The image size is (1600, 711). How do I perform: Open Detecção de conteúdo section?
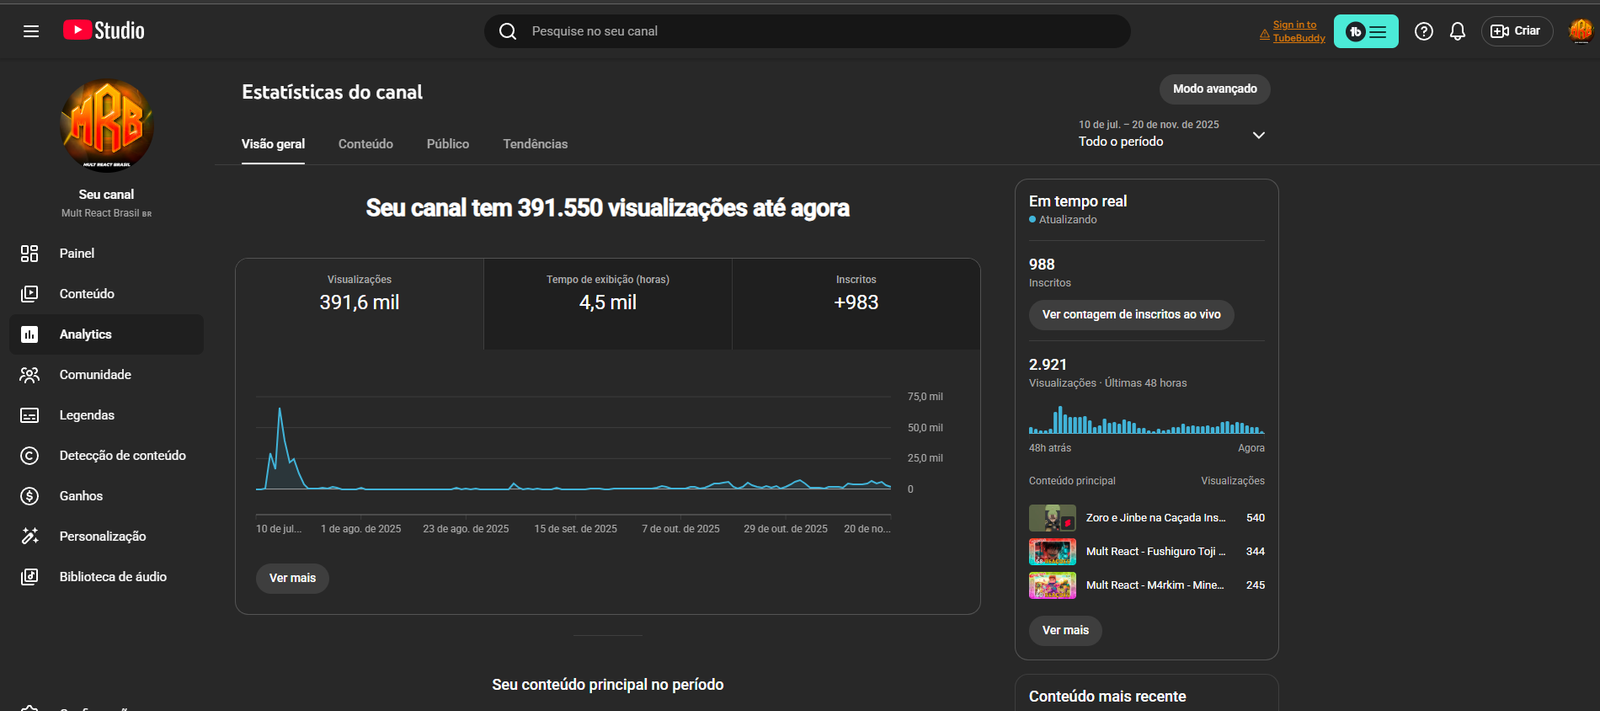coord(122,456)
